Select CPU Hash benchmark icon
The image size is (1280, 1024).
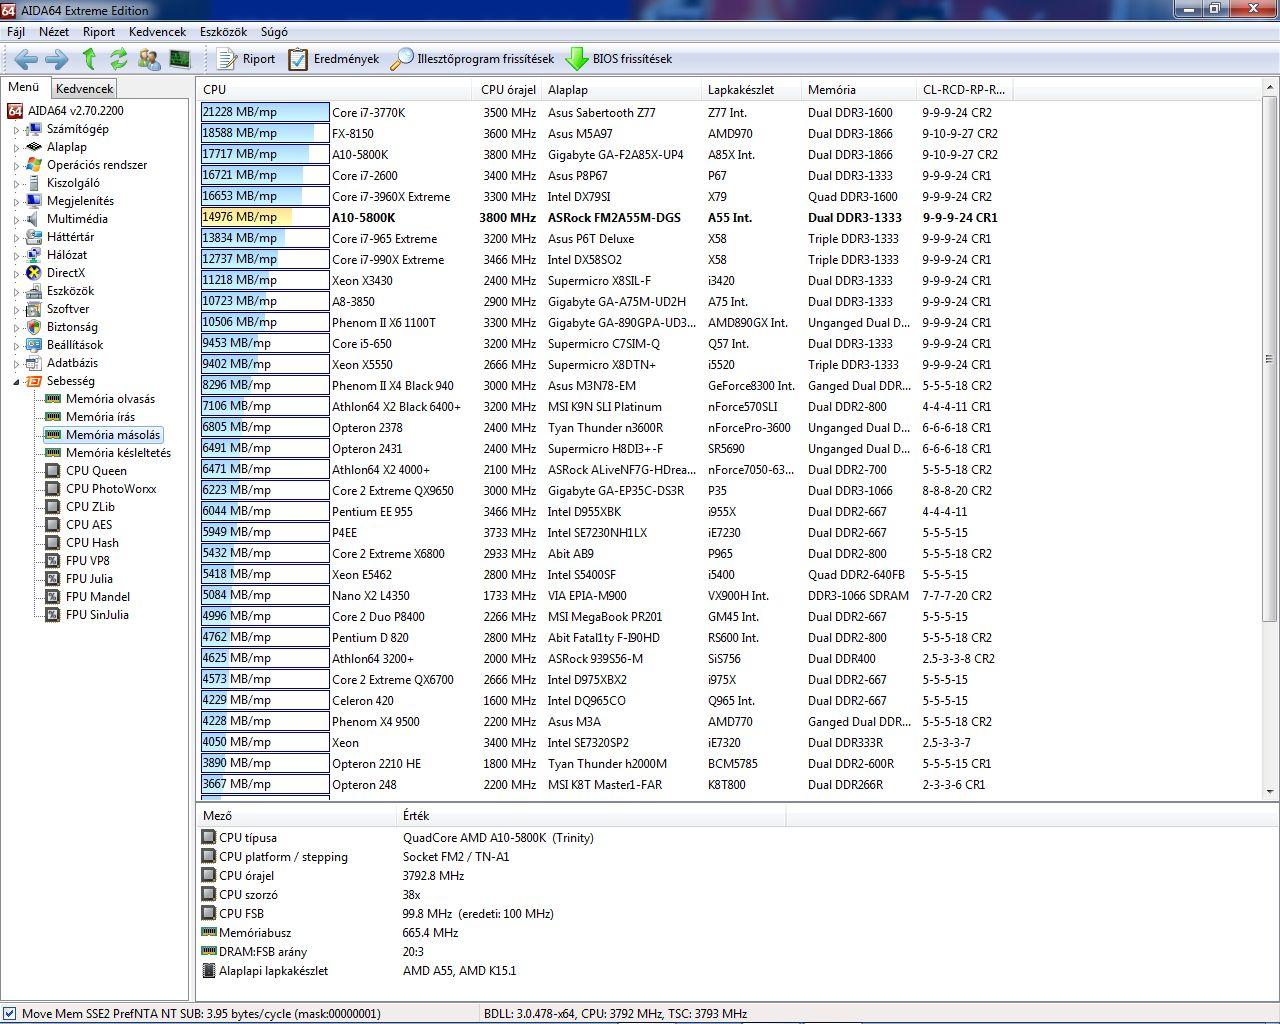[x=53, y=543]
